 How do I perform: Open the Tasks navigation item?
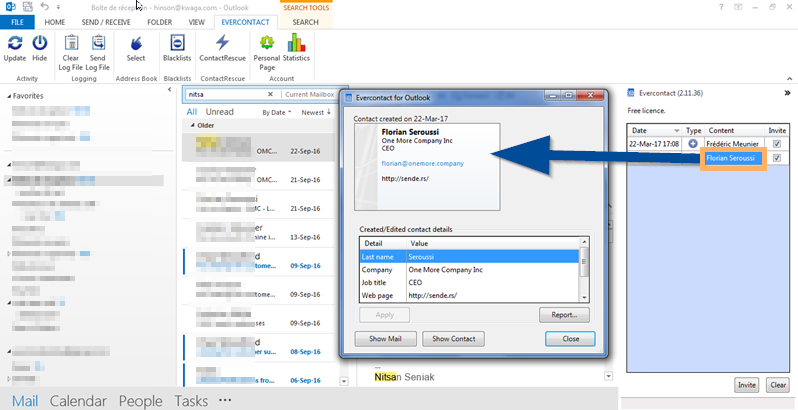click(191, 401)
